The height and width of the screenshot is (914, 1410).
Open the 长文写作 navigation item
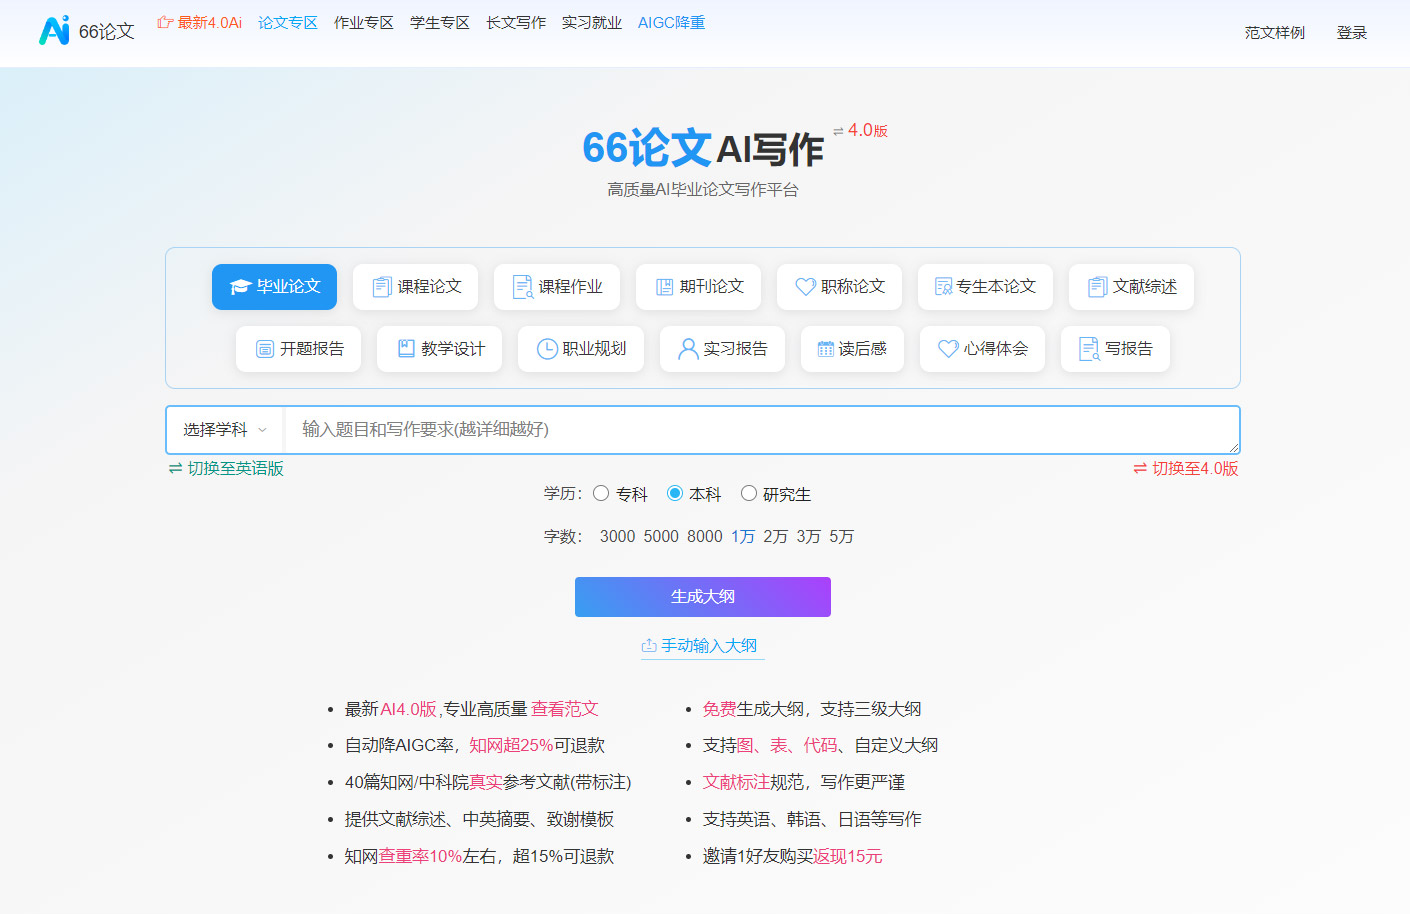(x=516, y=22)
